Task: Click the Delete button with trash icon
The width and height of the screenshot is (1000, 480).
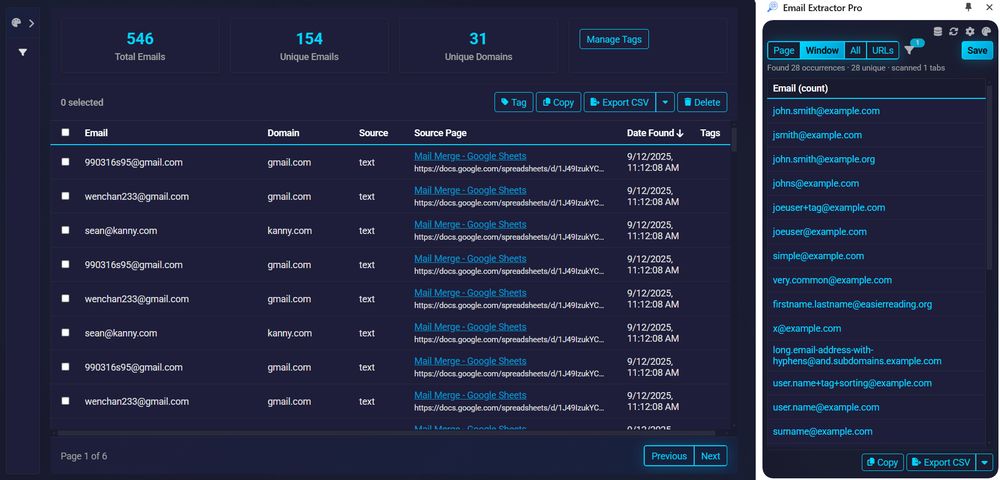Action: click(702, 102)
